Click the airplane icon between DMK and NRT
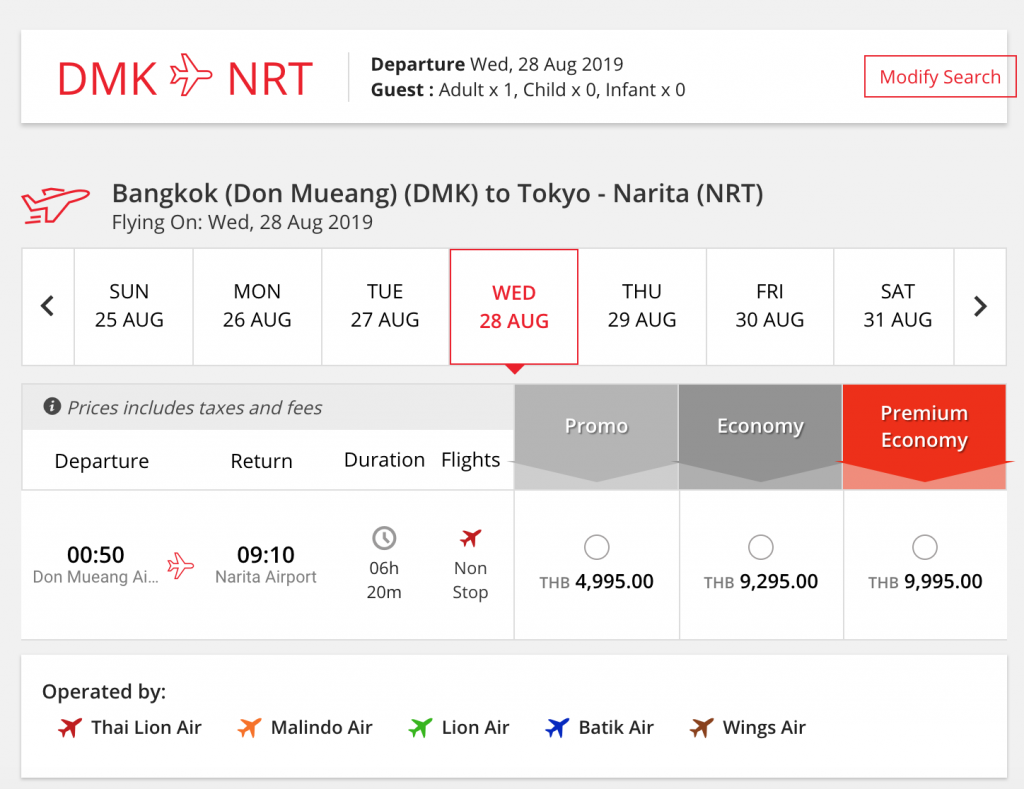The image size is (1024, 789). (191, 75)
